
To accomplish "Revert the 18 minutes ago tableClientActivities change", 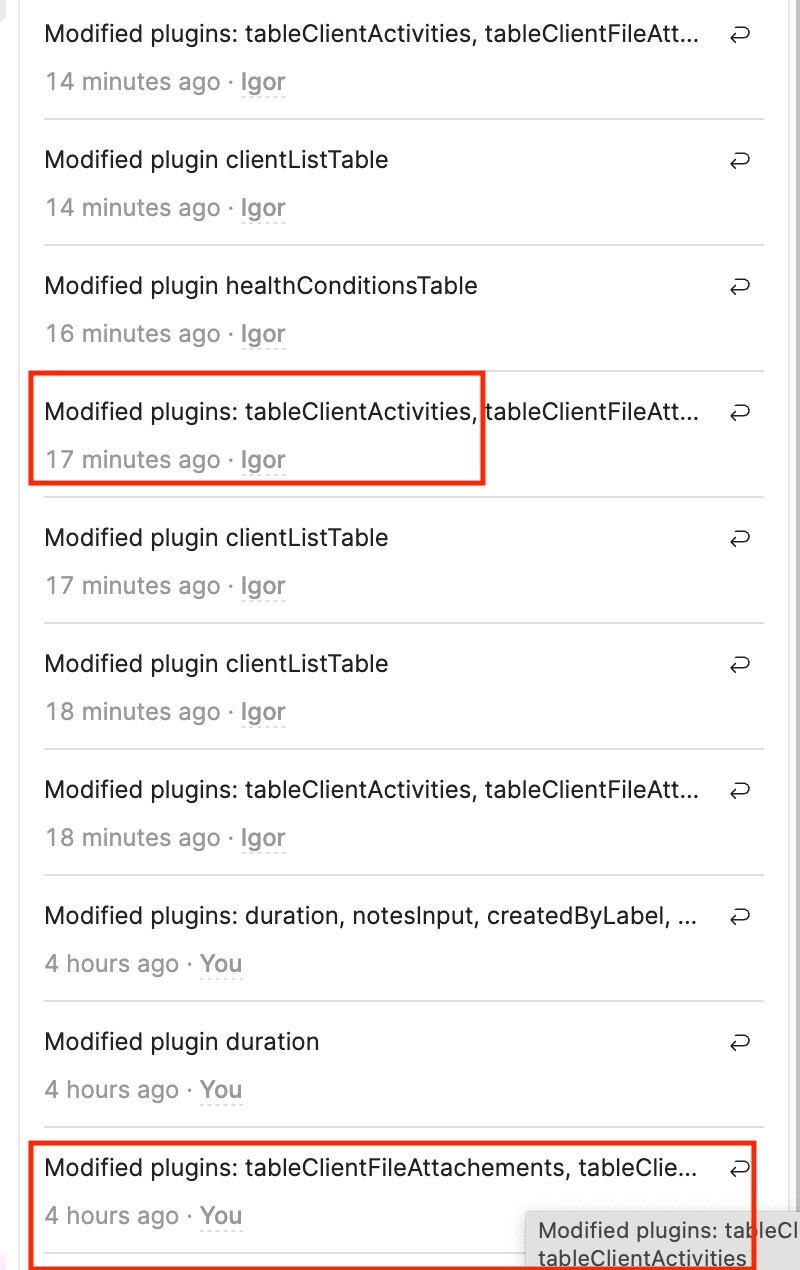I will tap(740, 791).
